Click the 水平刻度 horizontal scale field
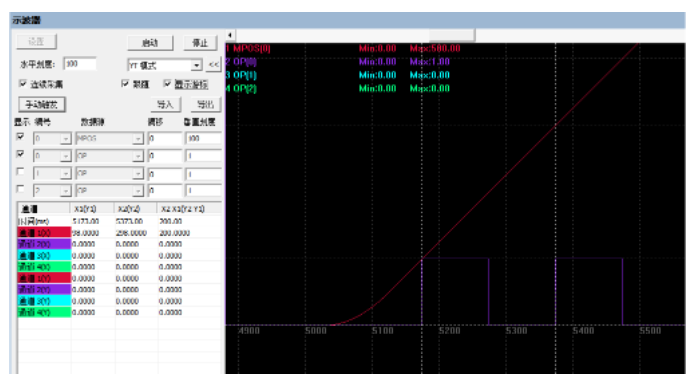695x385 pixels. click(80, 64)
